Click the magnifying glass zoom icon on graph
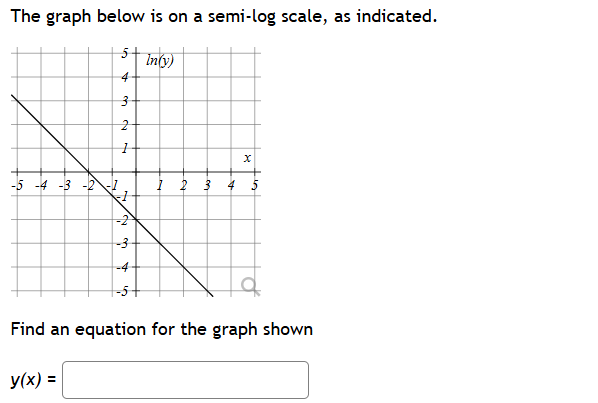This screenshot has height=403, width=598. click(x=250, y=286)
